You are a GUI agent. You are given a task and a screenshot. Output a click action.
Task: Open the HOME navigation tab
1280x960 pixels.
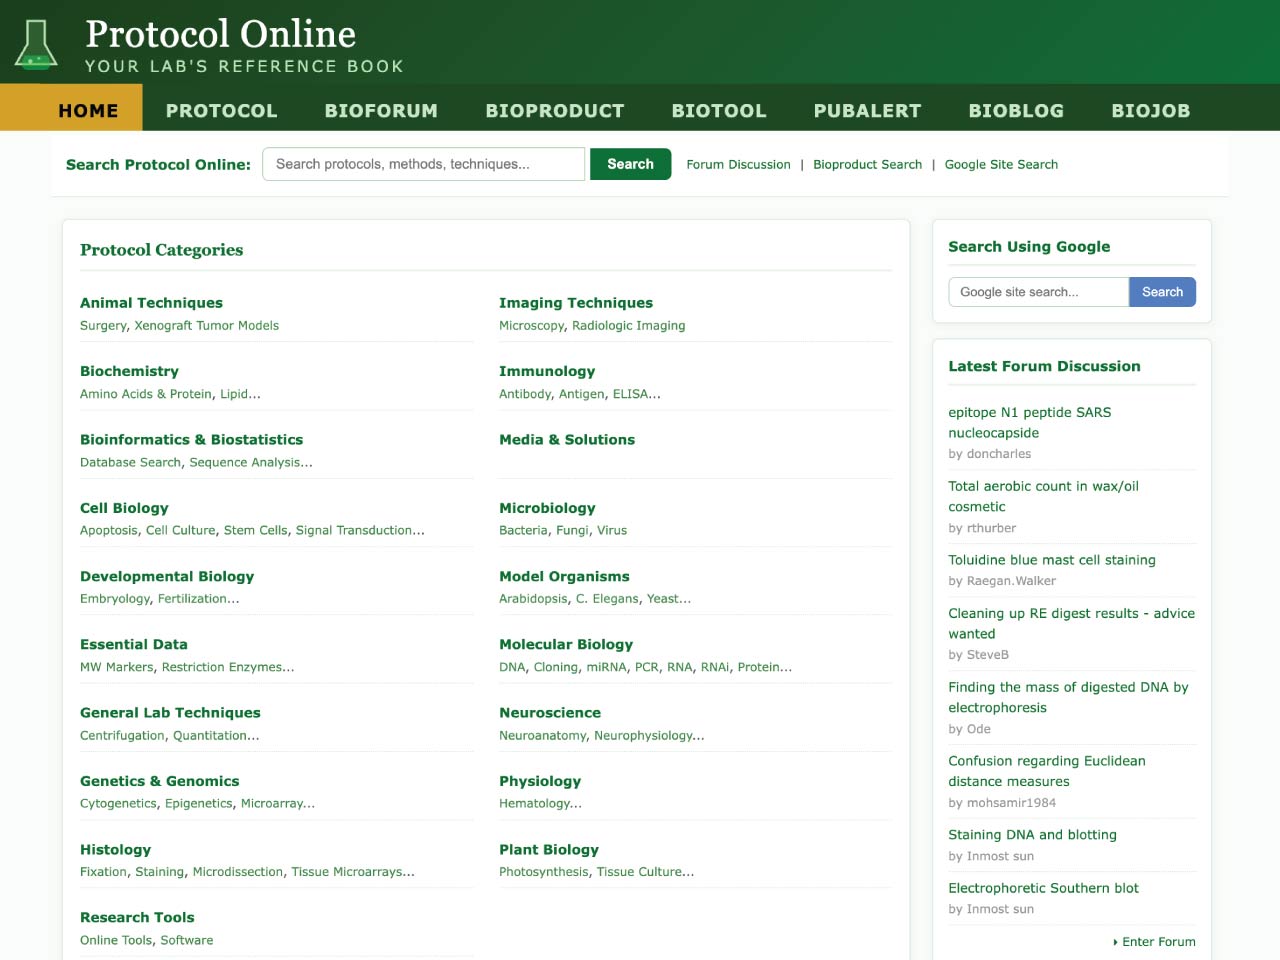tap(88, 110)
